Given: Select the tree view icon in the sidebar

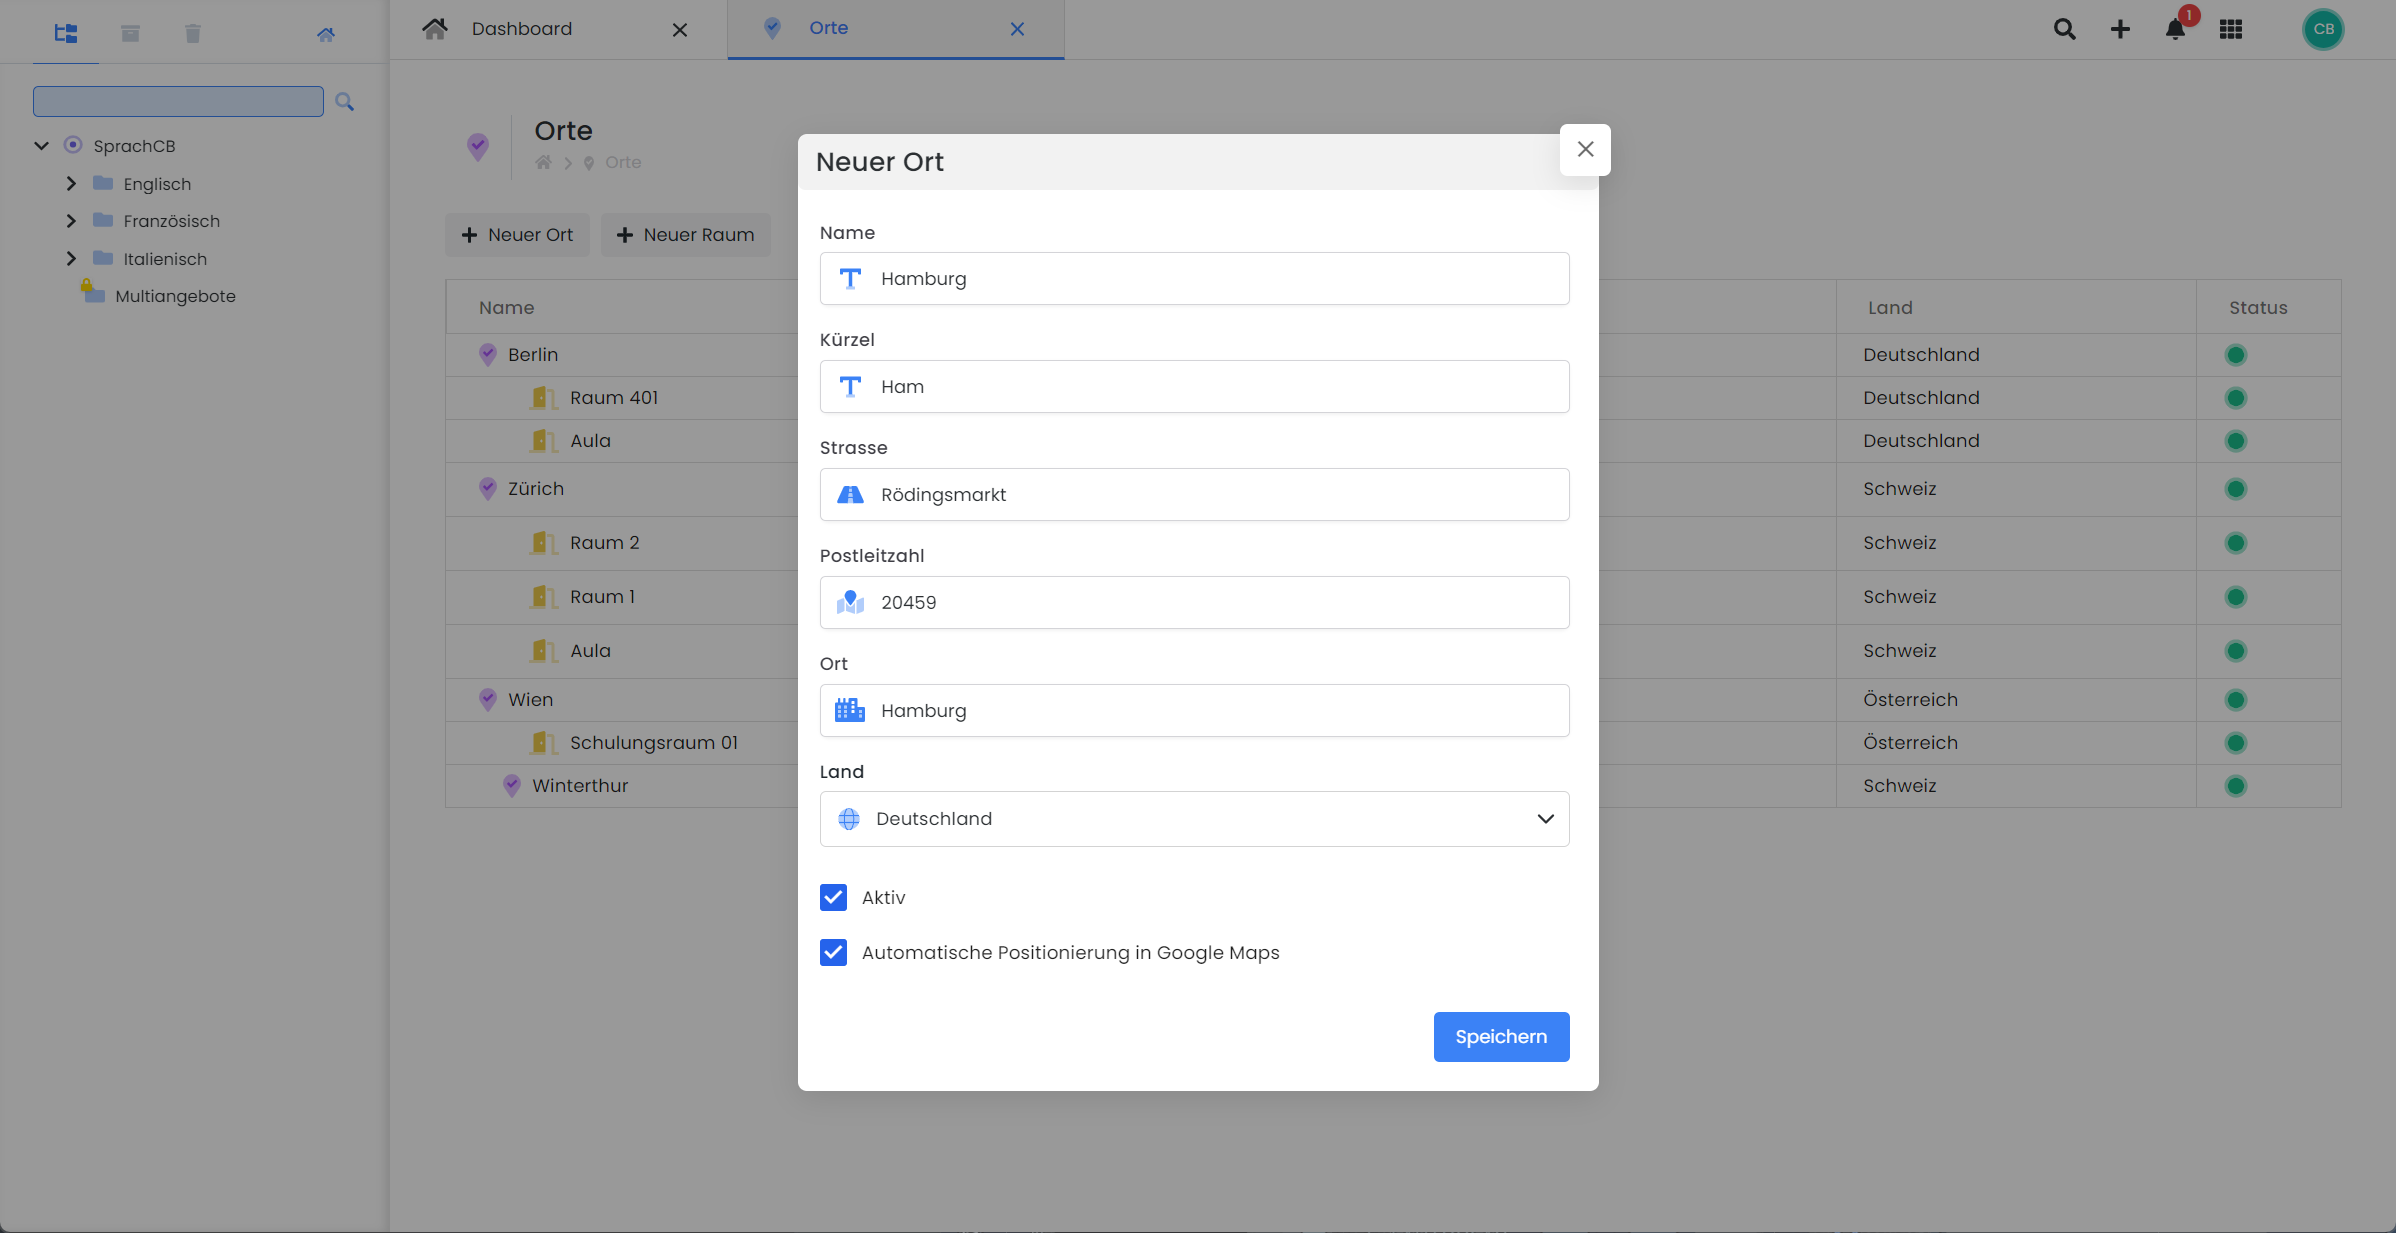Looking at the screenshot, I should 65,33.
